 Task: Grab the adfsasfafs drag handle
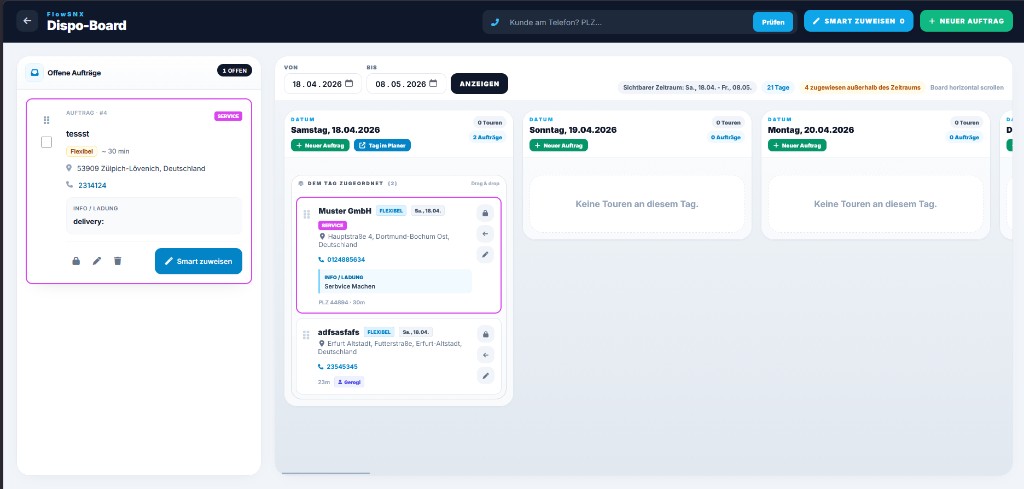pyautogui.click(x=306, y=335)
